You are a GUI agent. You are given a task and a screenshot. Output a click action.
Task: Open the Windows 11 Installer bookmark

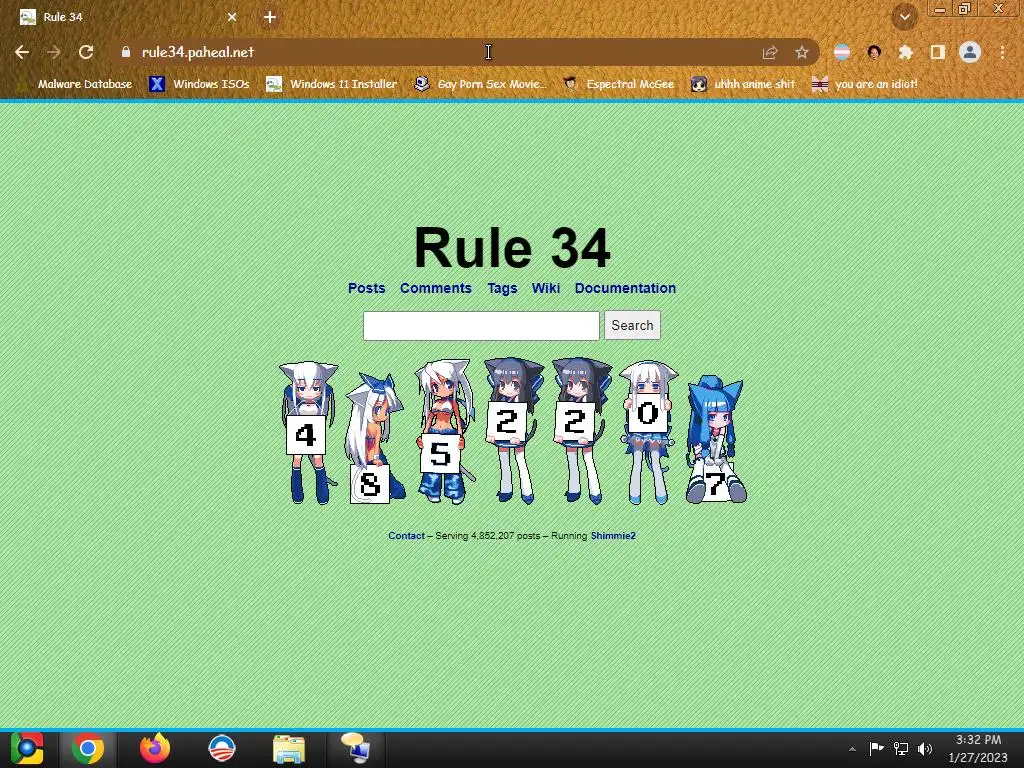[332, 84]
